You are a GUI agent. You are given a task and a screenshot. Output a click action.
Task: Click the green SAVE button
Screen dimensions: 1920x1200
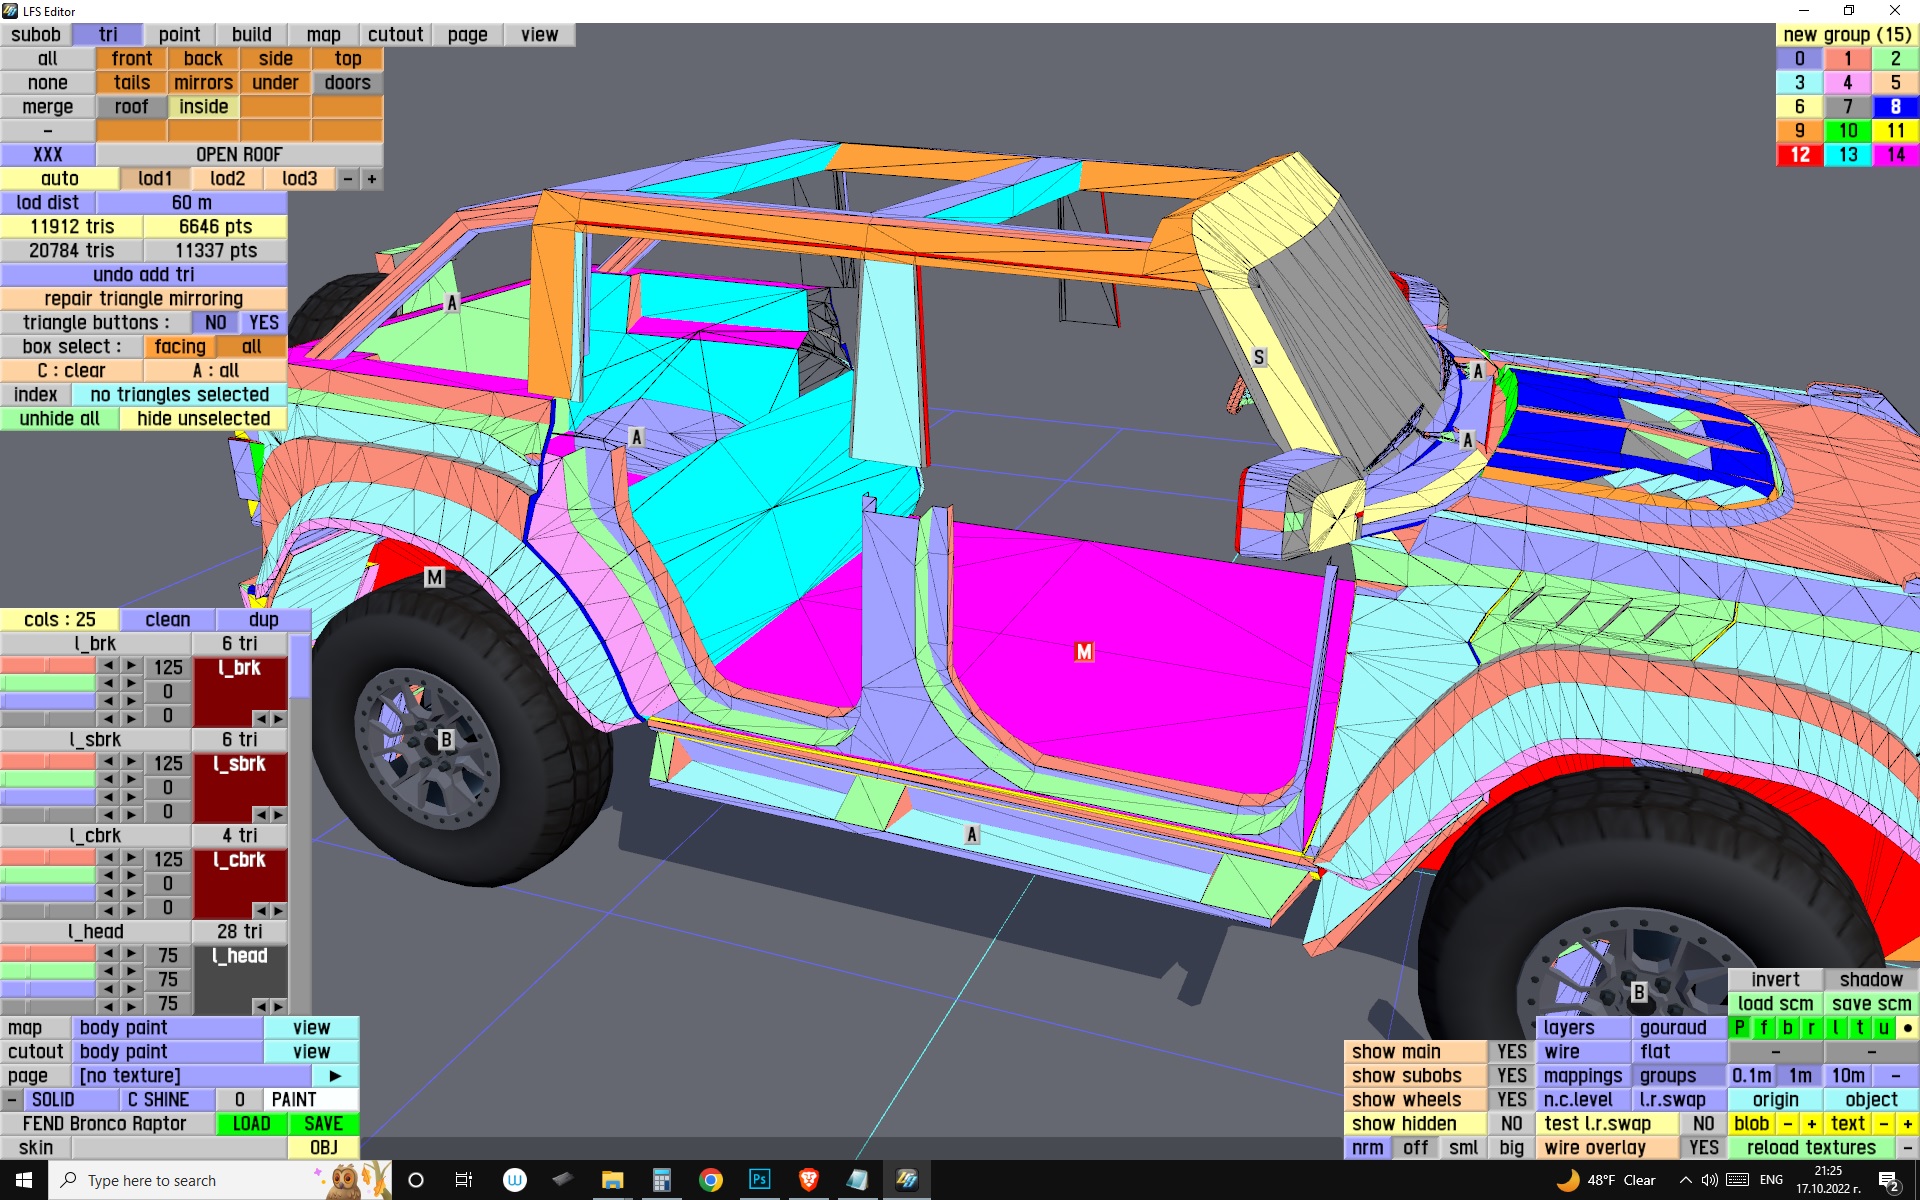pyautogui.click(x=323, y=1124)
